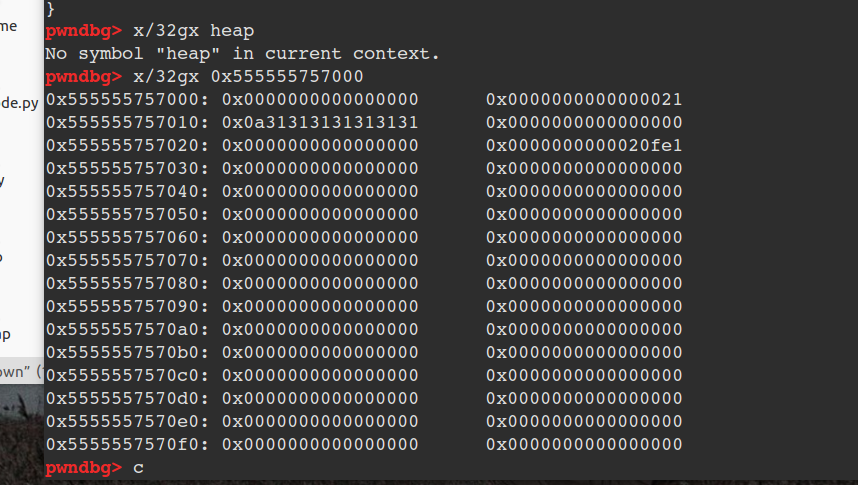Click the value 0x0a31313131313131

320,123
